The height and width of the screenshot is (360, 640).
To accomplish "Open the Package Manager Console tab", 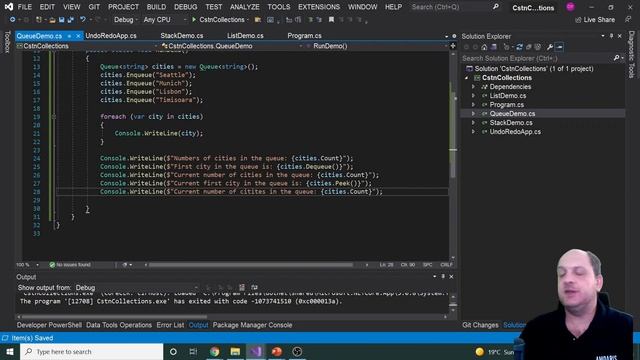I will [252, 325].
